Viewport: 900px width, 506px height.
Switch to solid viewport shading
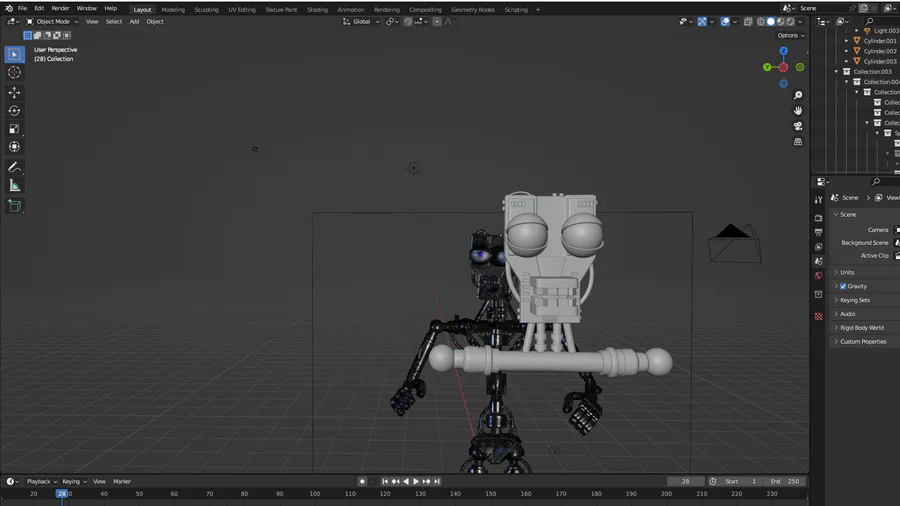771,22
